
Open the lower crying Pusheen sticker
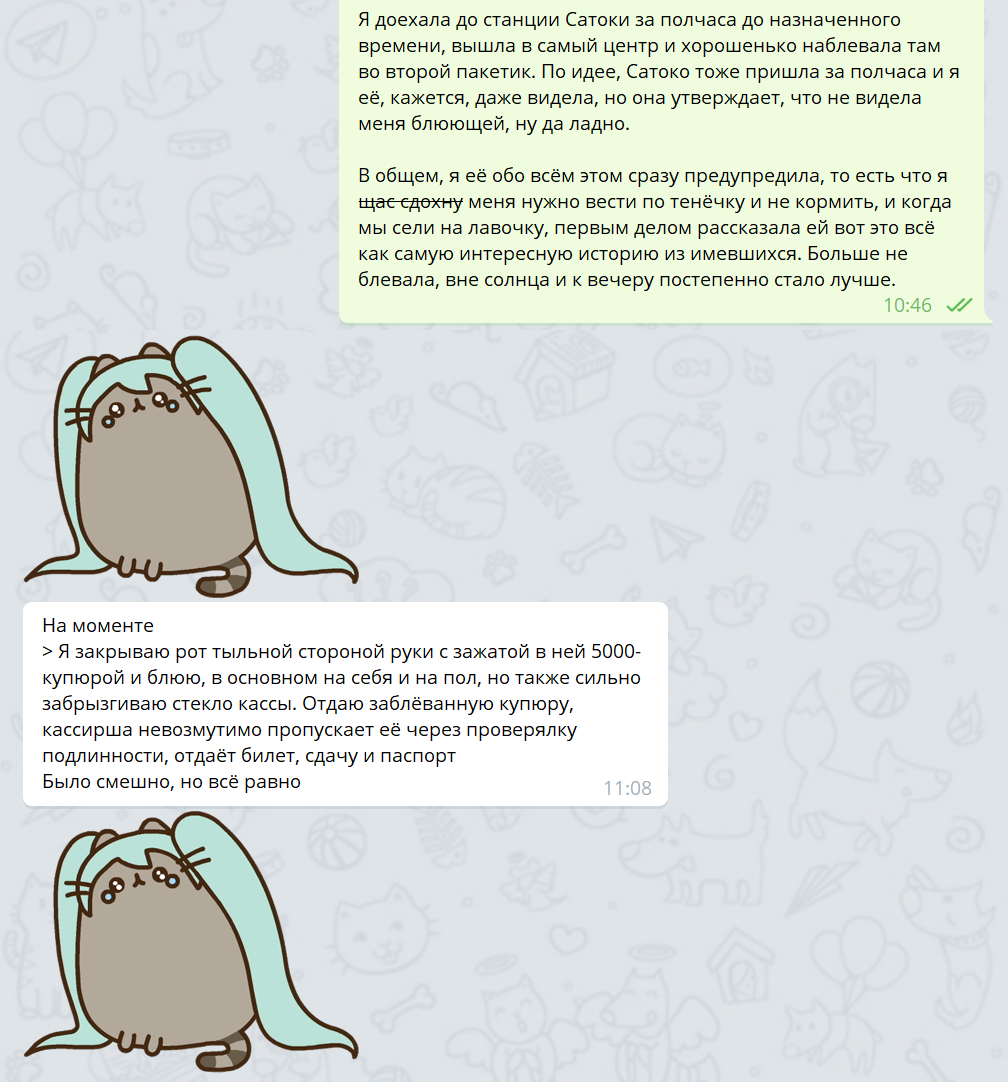(191, 942)
